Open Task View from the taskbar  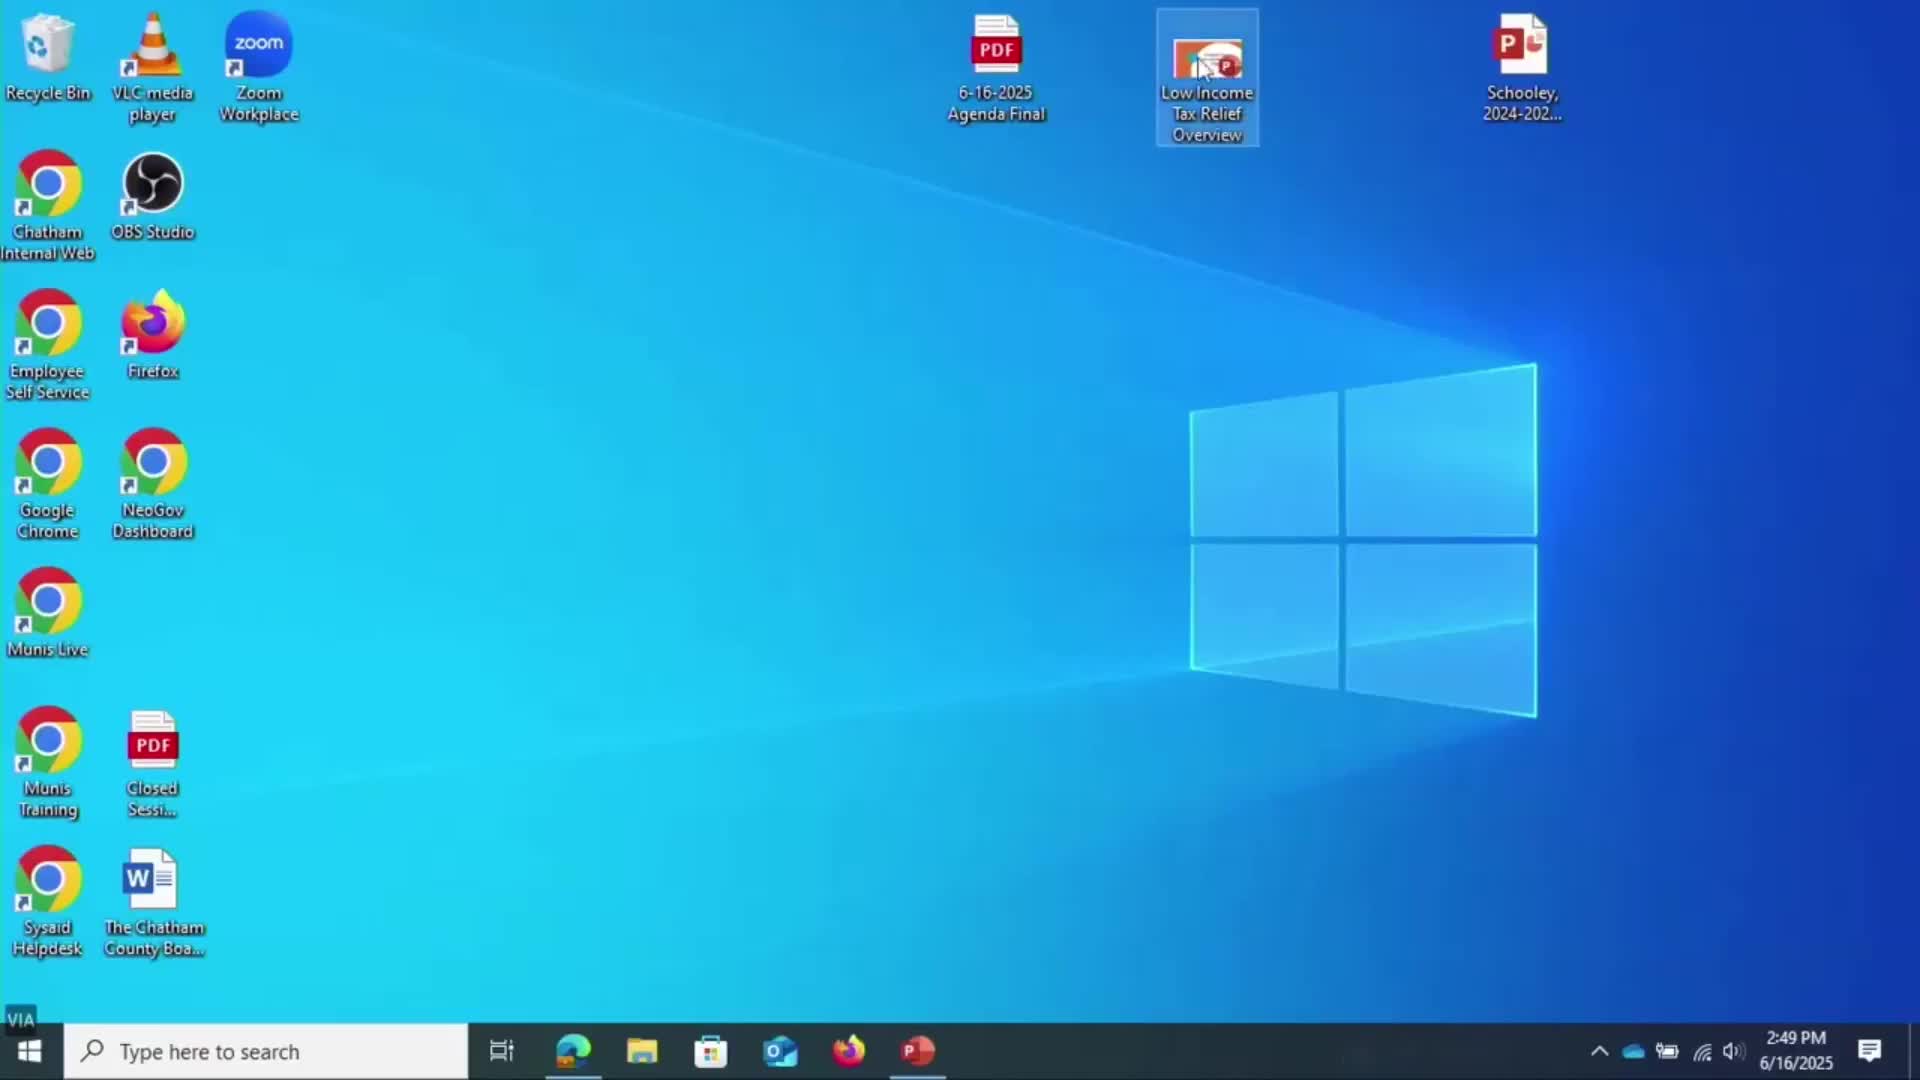[x=501, y=1051]
